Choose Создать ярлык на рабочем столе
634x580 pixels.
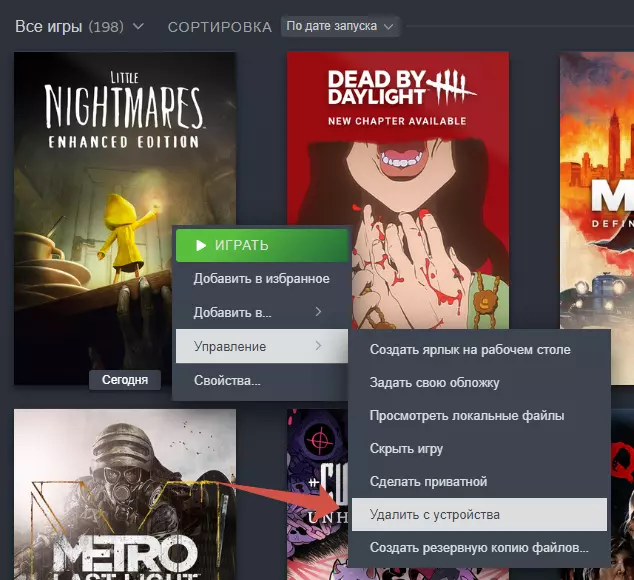pos(479,349)
